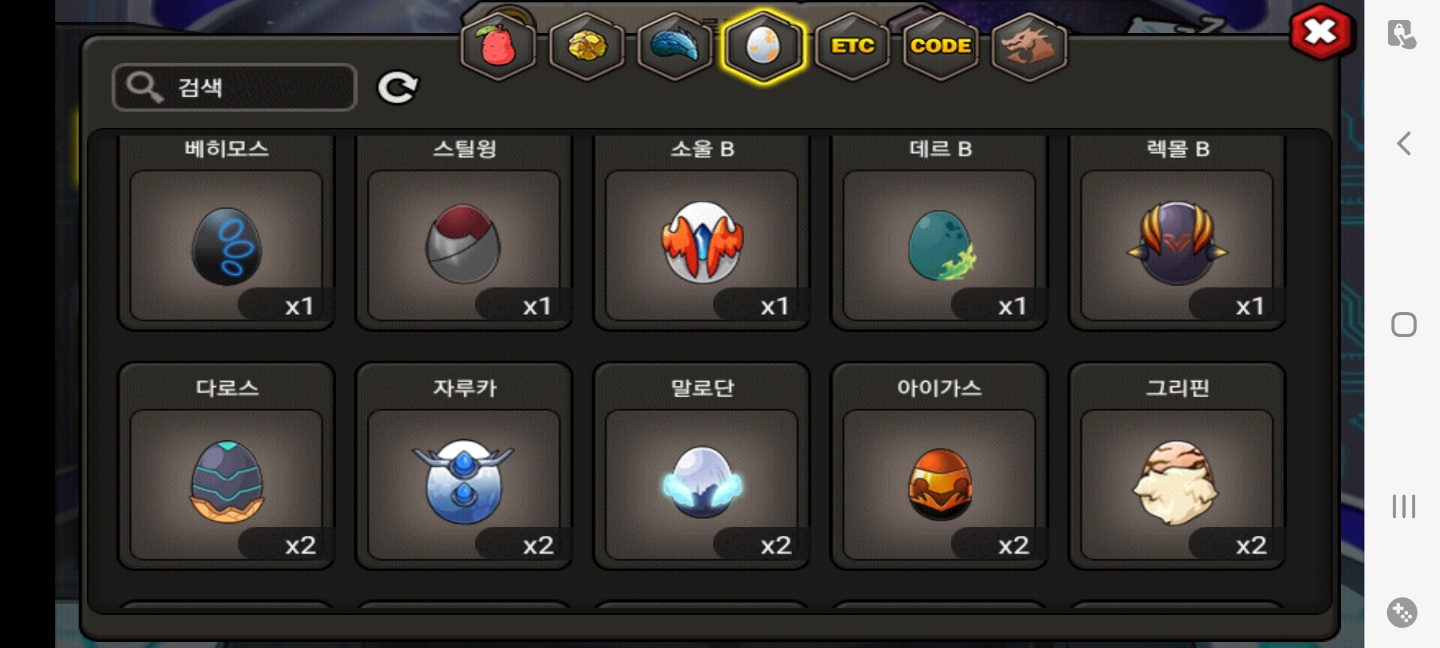Close the inventory with red X

[x=1321, y=32]
